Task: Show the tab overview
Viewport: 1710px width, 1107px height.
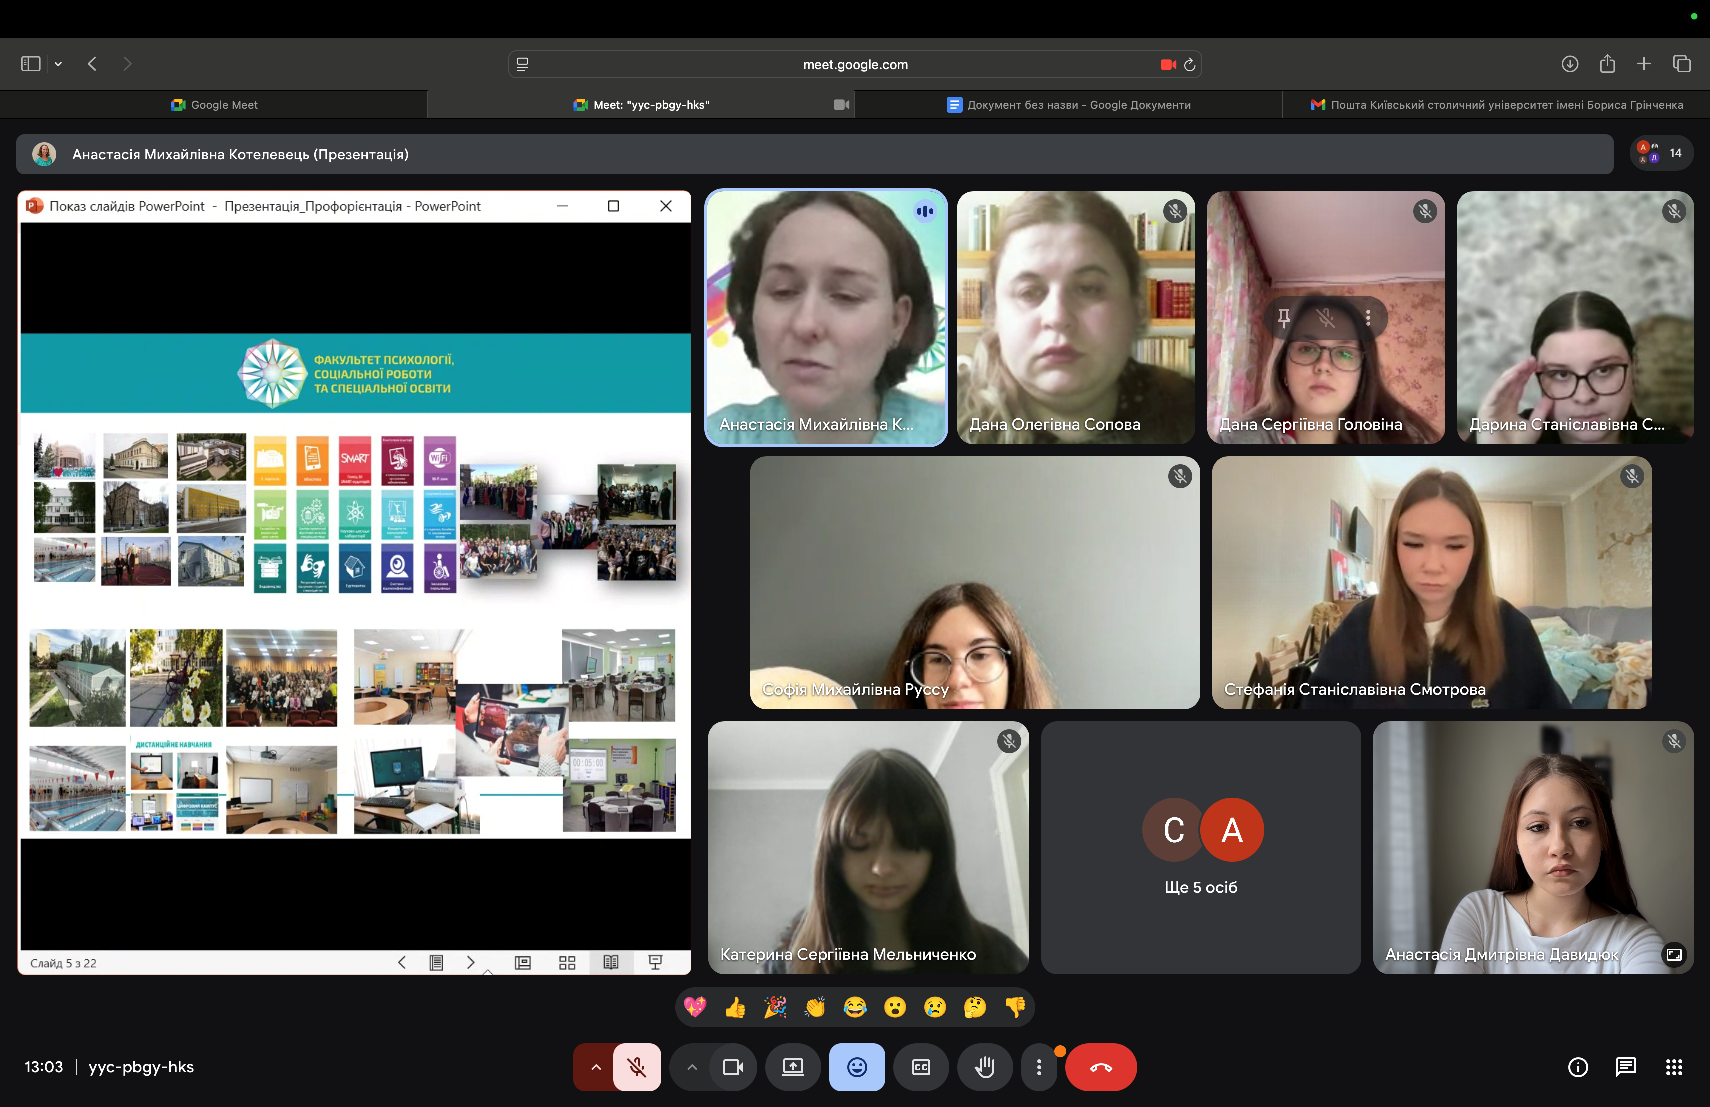Action: (x=1682, y=64)
